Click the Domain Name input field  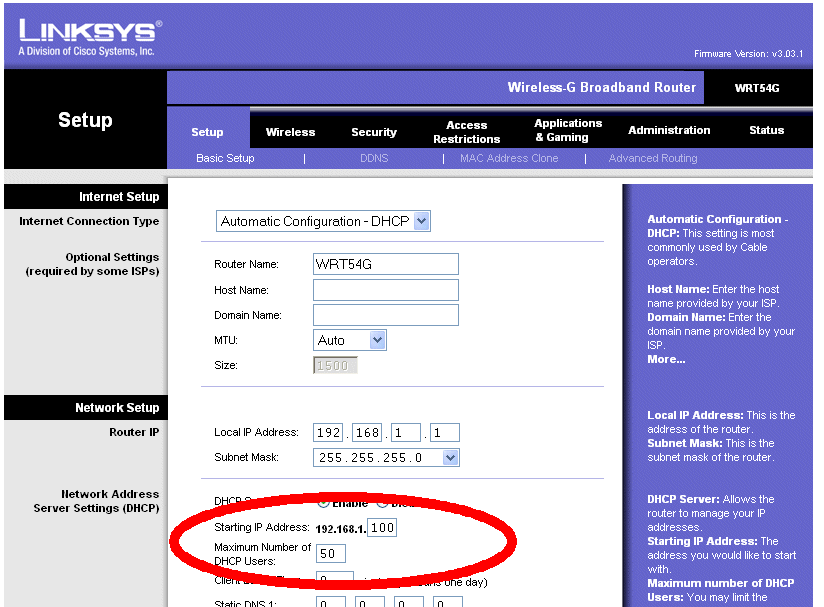click(x=386, y=315)
